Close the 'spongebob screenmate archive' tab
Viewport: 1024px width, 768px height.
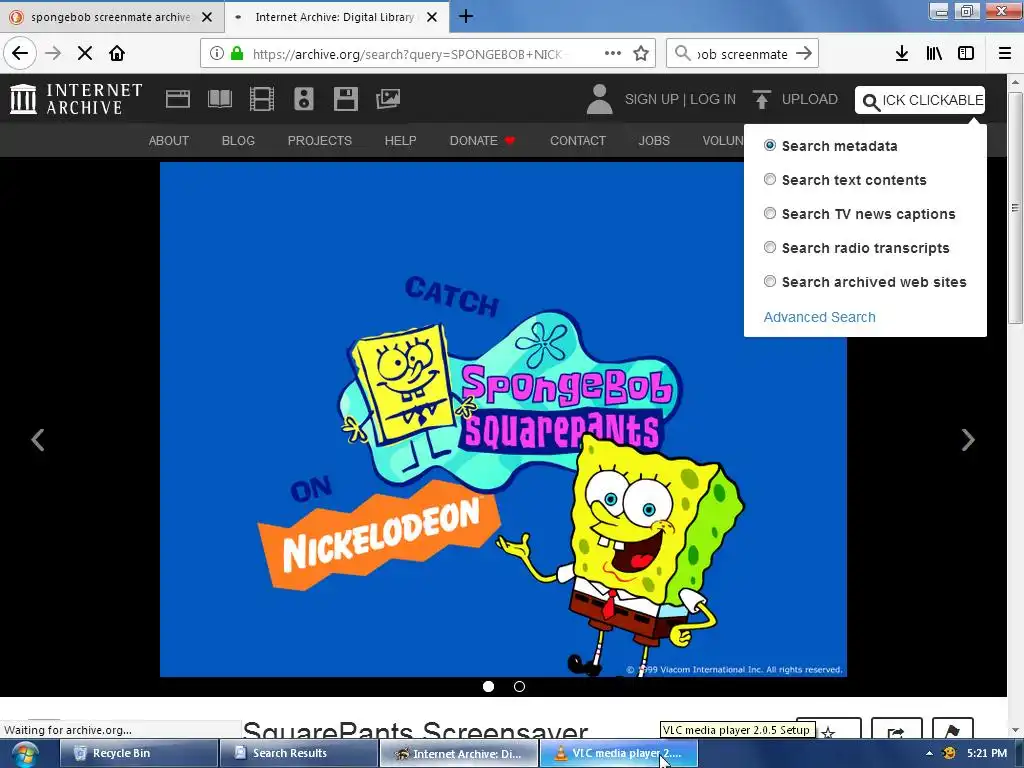(x=207, y=17)
